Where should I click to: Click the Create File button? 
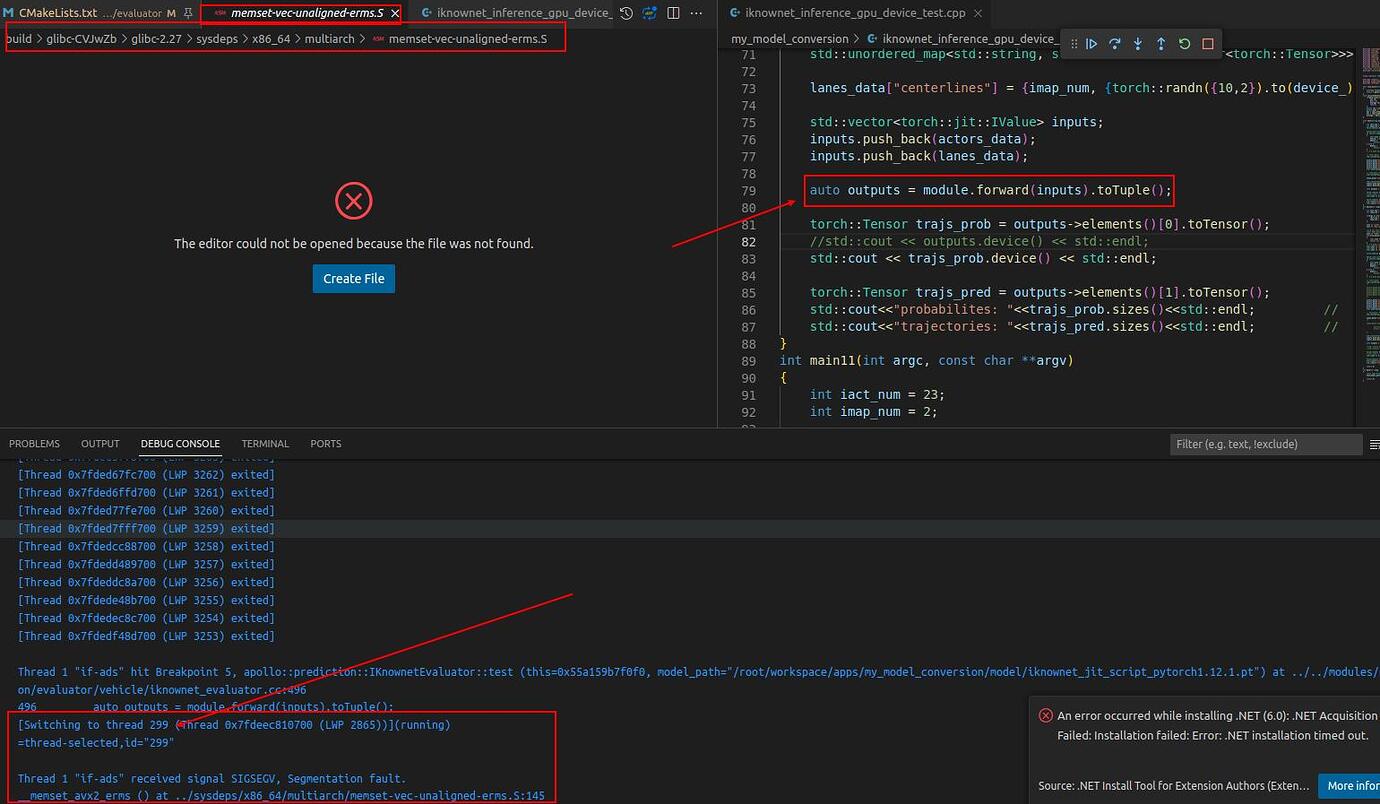(x=354, y=278)
